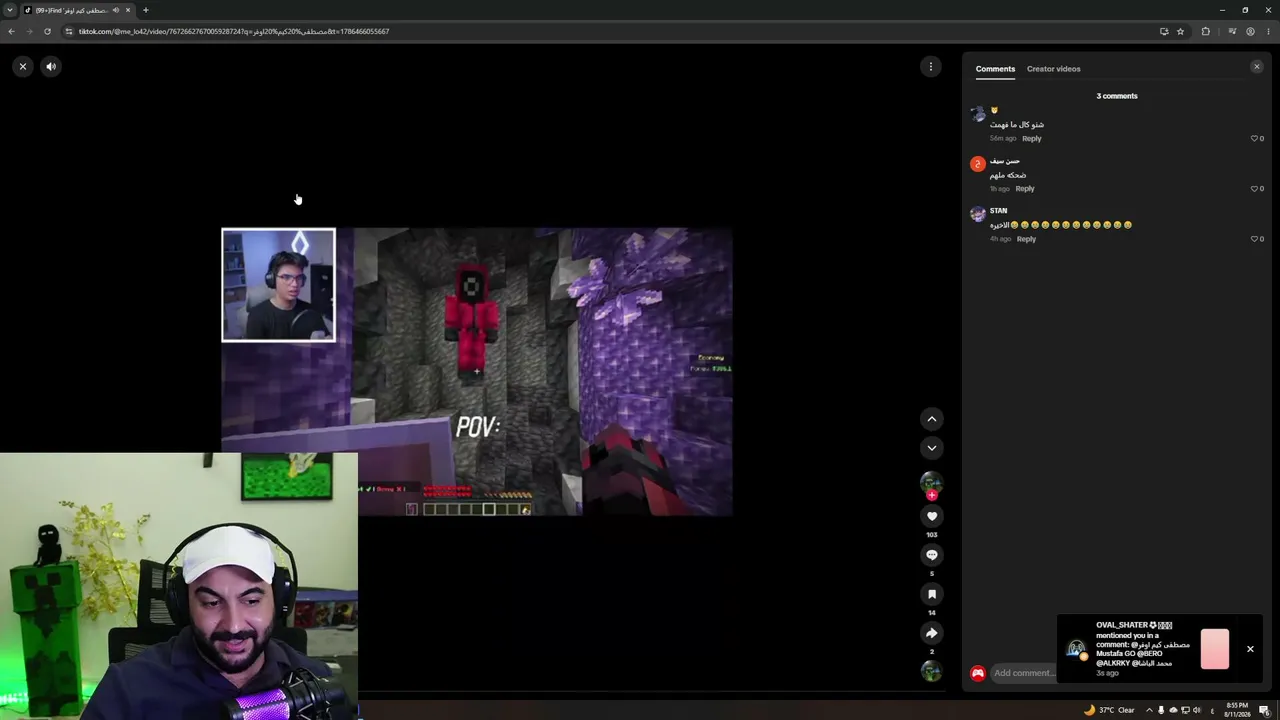The image size is (1280, 720).
Task: Like the video with the heart button
Action: (x=931, y=516)
